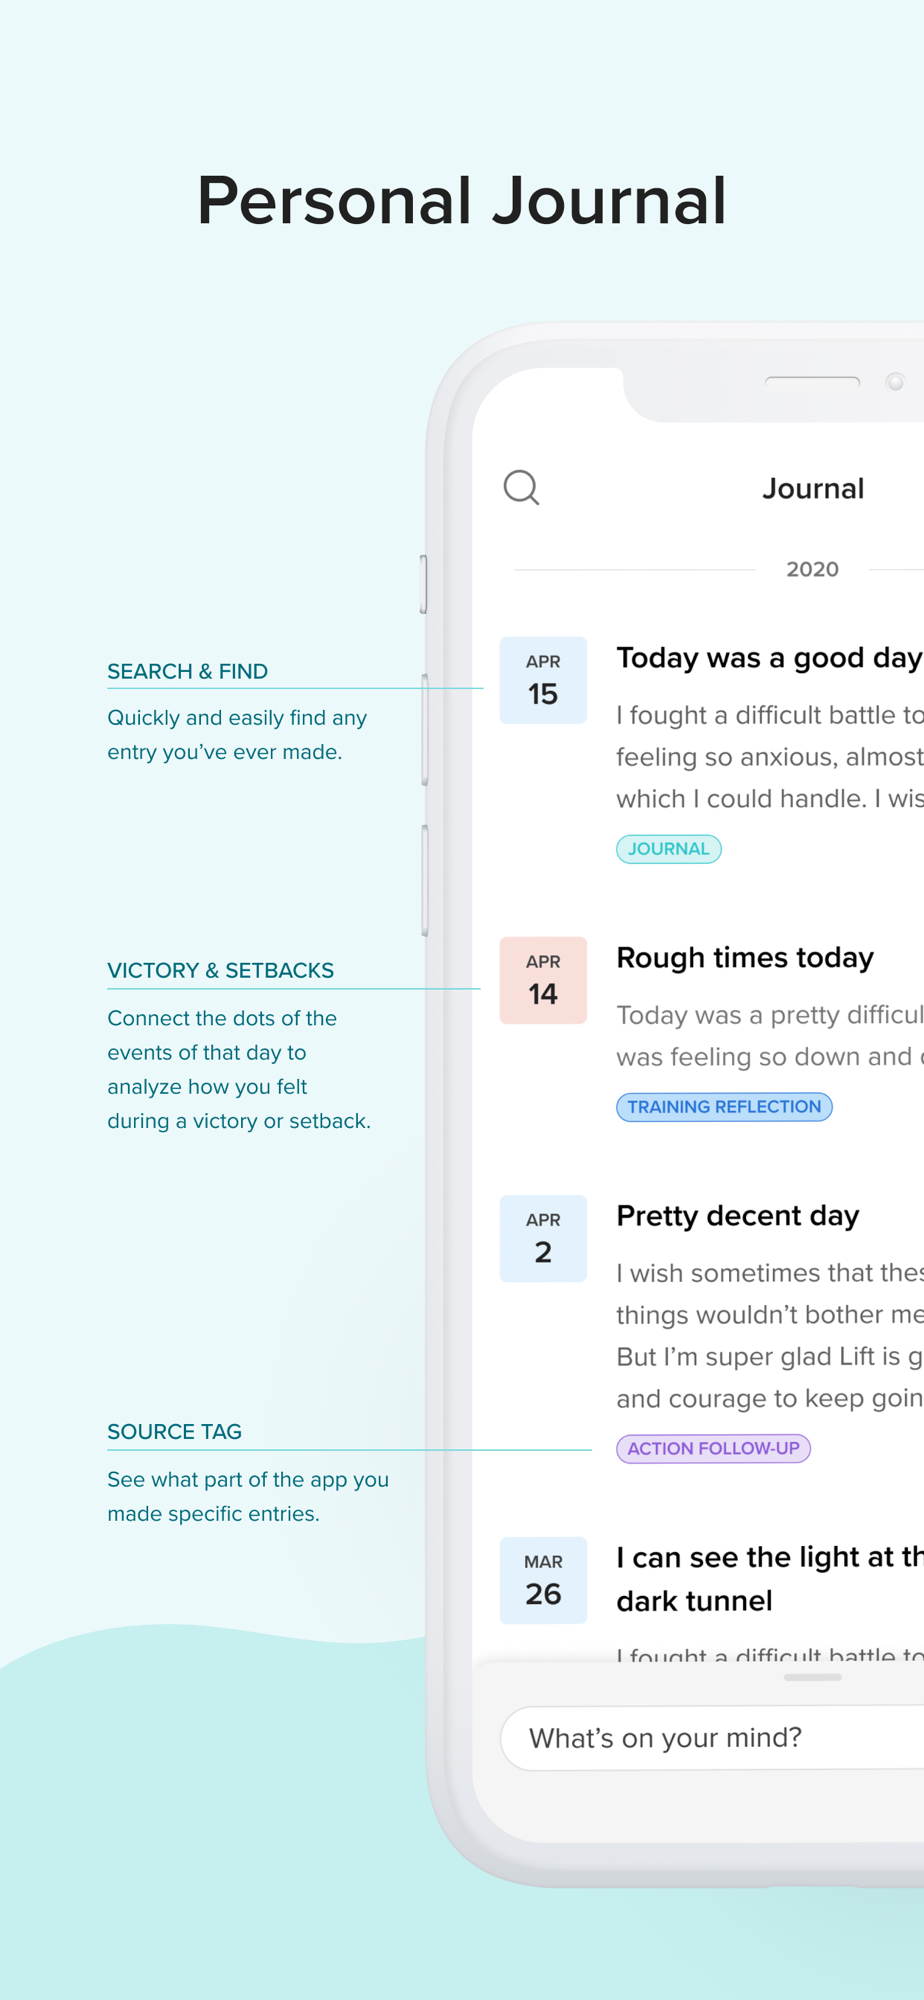The width and height of the screenshot is (924, 2000).
Task: Click the Personal Journal page title
Action: point(462,202)
